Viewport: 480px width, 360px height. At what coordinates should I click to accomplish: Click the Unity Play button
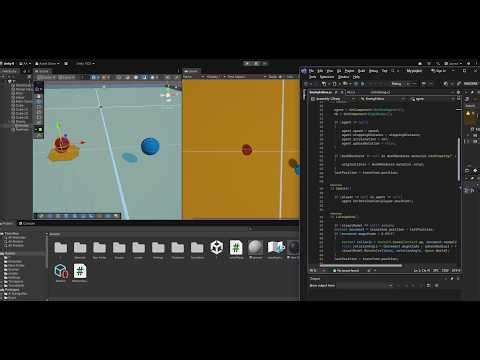[248, 63]
